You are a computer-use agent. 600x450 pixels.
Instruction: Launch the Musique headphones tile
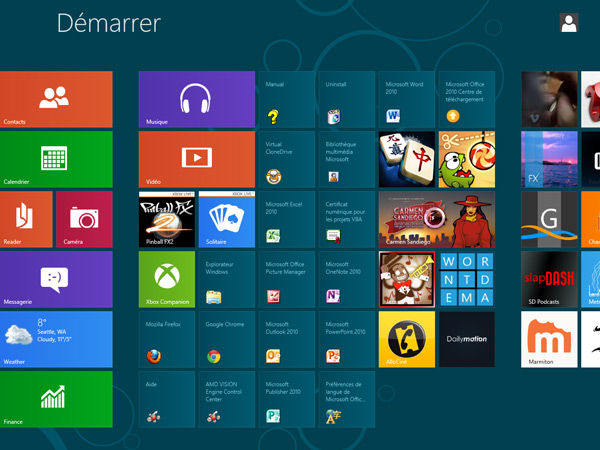196,99
